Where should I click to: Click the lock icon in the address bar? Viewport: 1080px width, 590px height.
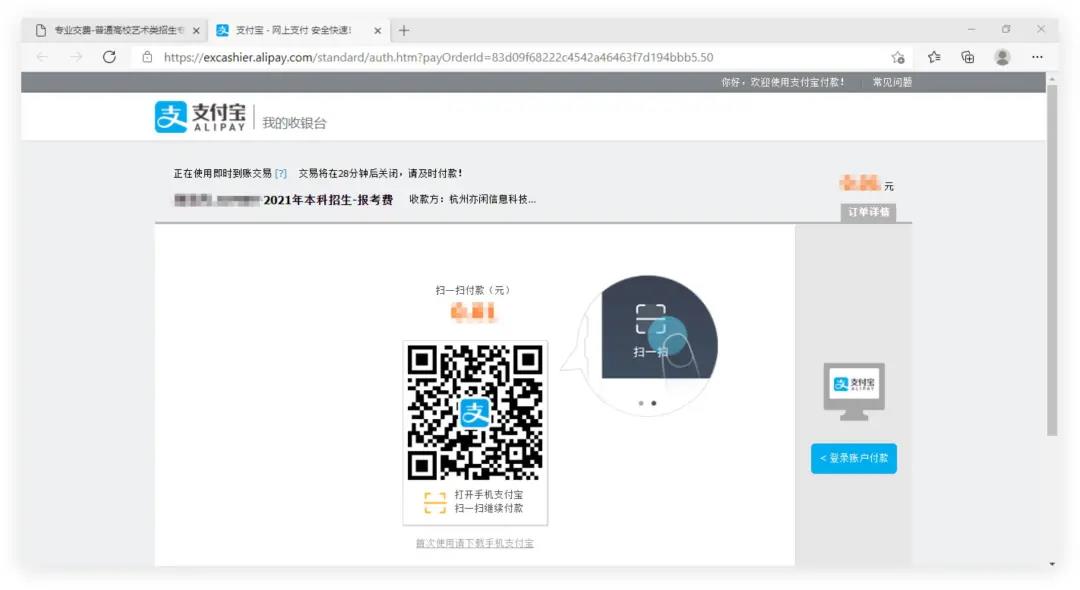coord(147,57)
